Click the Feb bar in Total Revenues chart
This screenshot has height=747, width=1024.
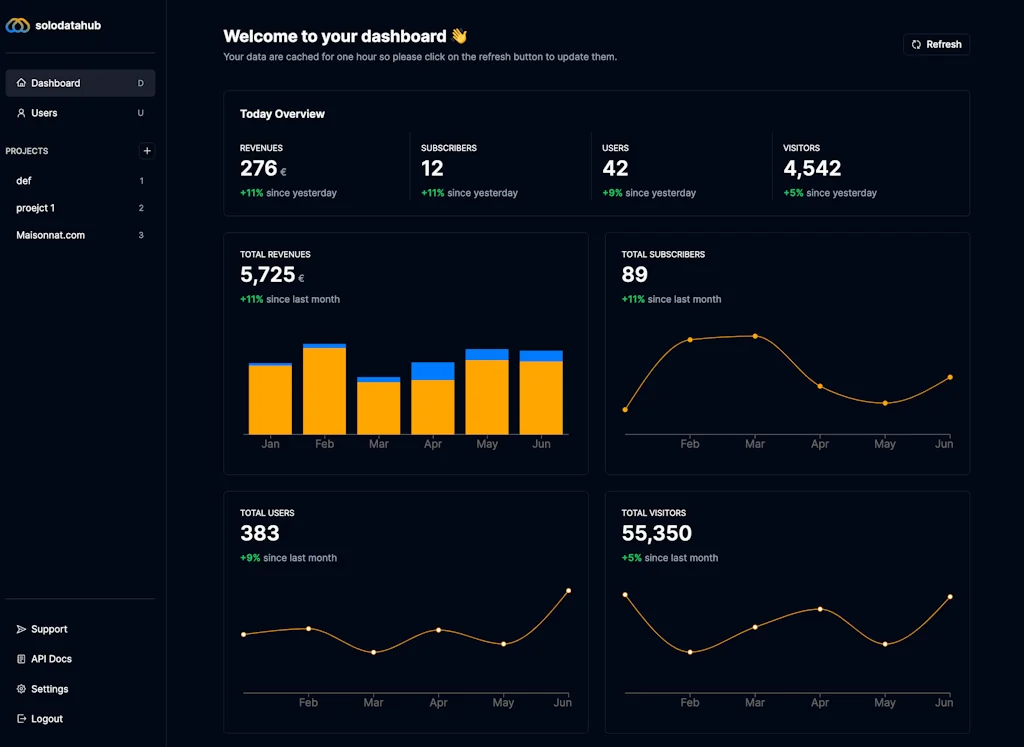coord(323,388)
